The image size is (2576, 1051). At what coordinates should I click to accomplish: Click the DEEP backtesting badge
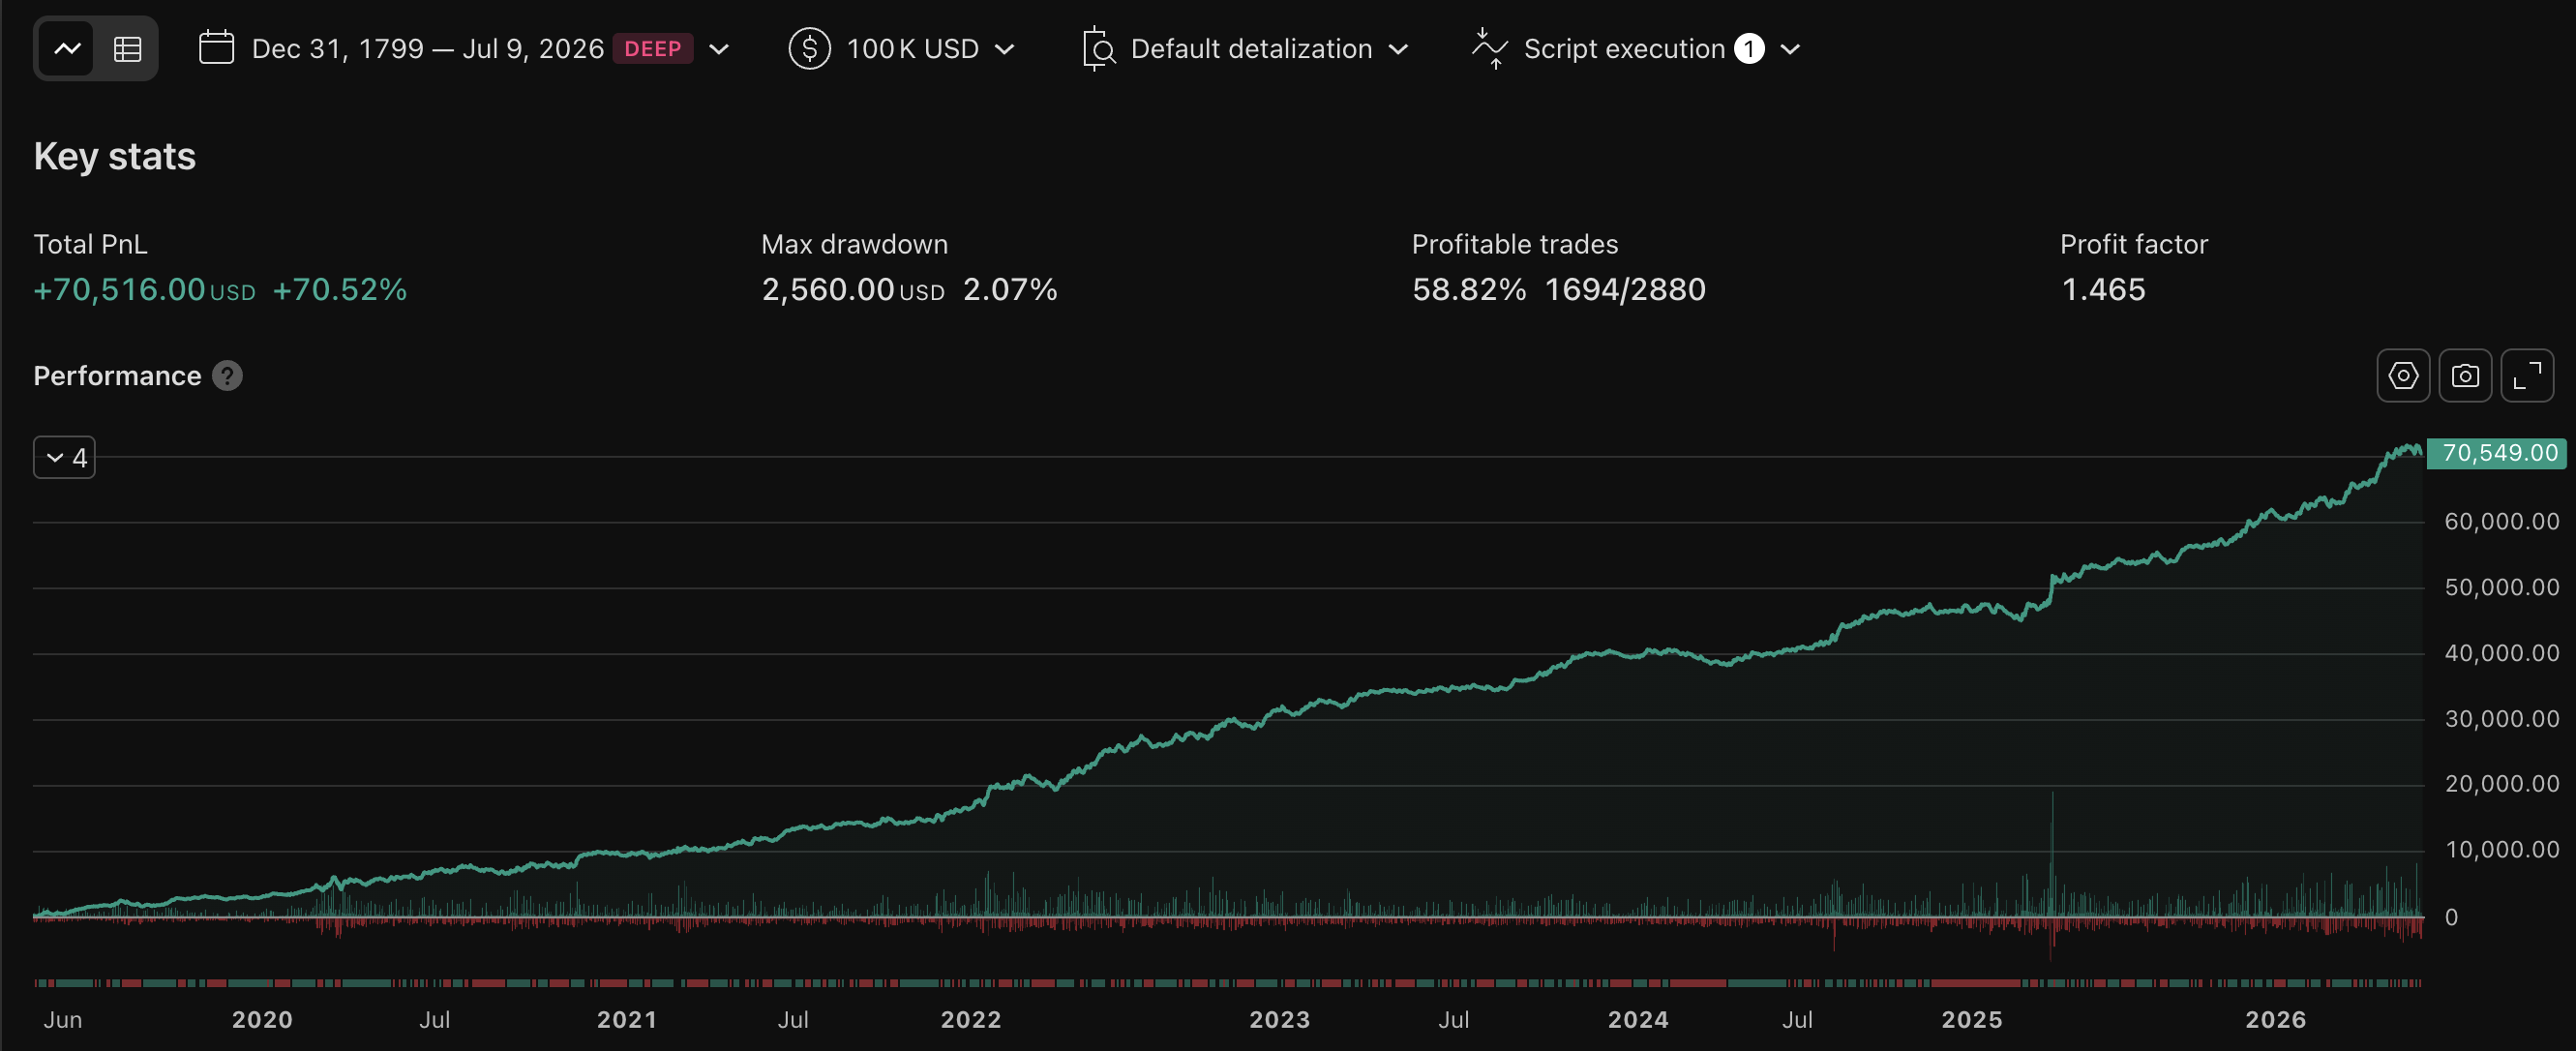(x=652, y=48)
